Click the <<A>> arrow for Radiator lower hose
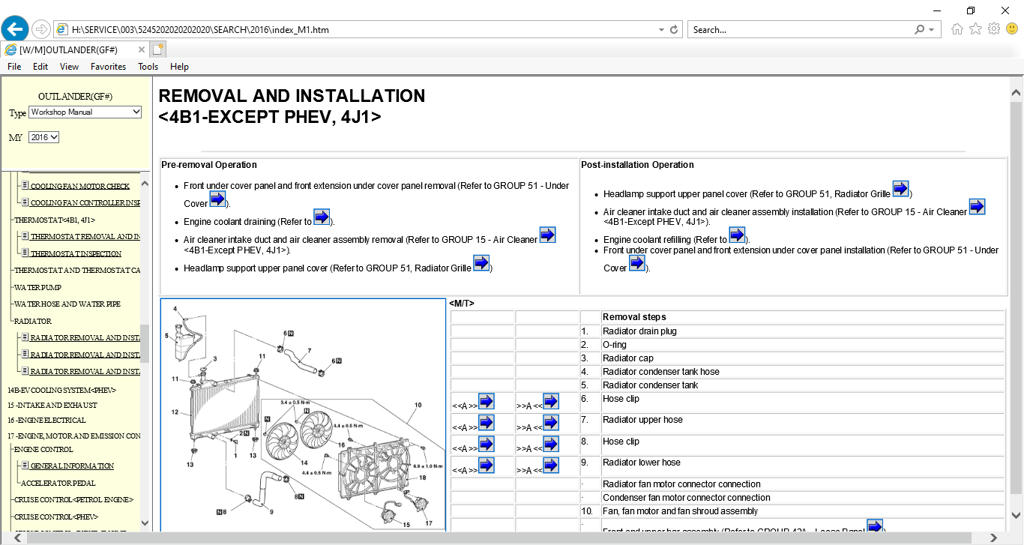Viewport: 1024px width, 545px height. coord(486,465)
